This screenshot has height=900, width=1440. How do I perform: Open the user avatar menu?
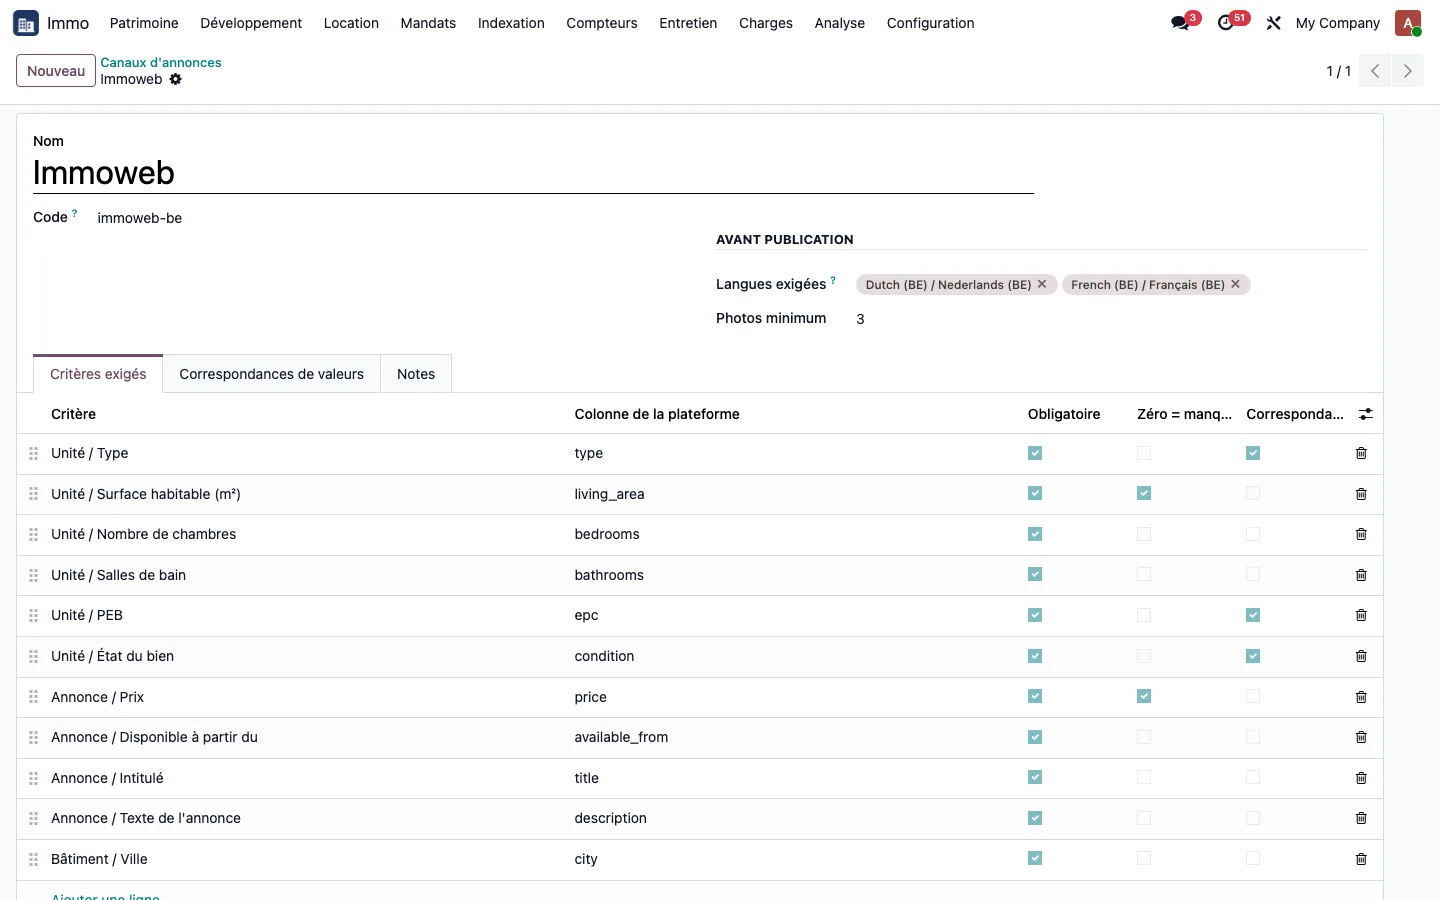(1408, 23)
